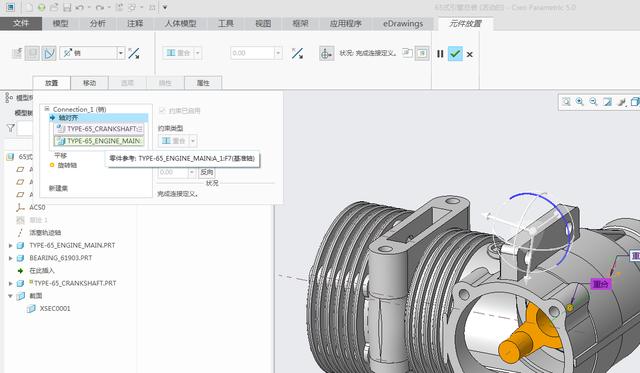Open the 移动 panel tab
640x373 pixels.
point(89,83)
